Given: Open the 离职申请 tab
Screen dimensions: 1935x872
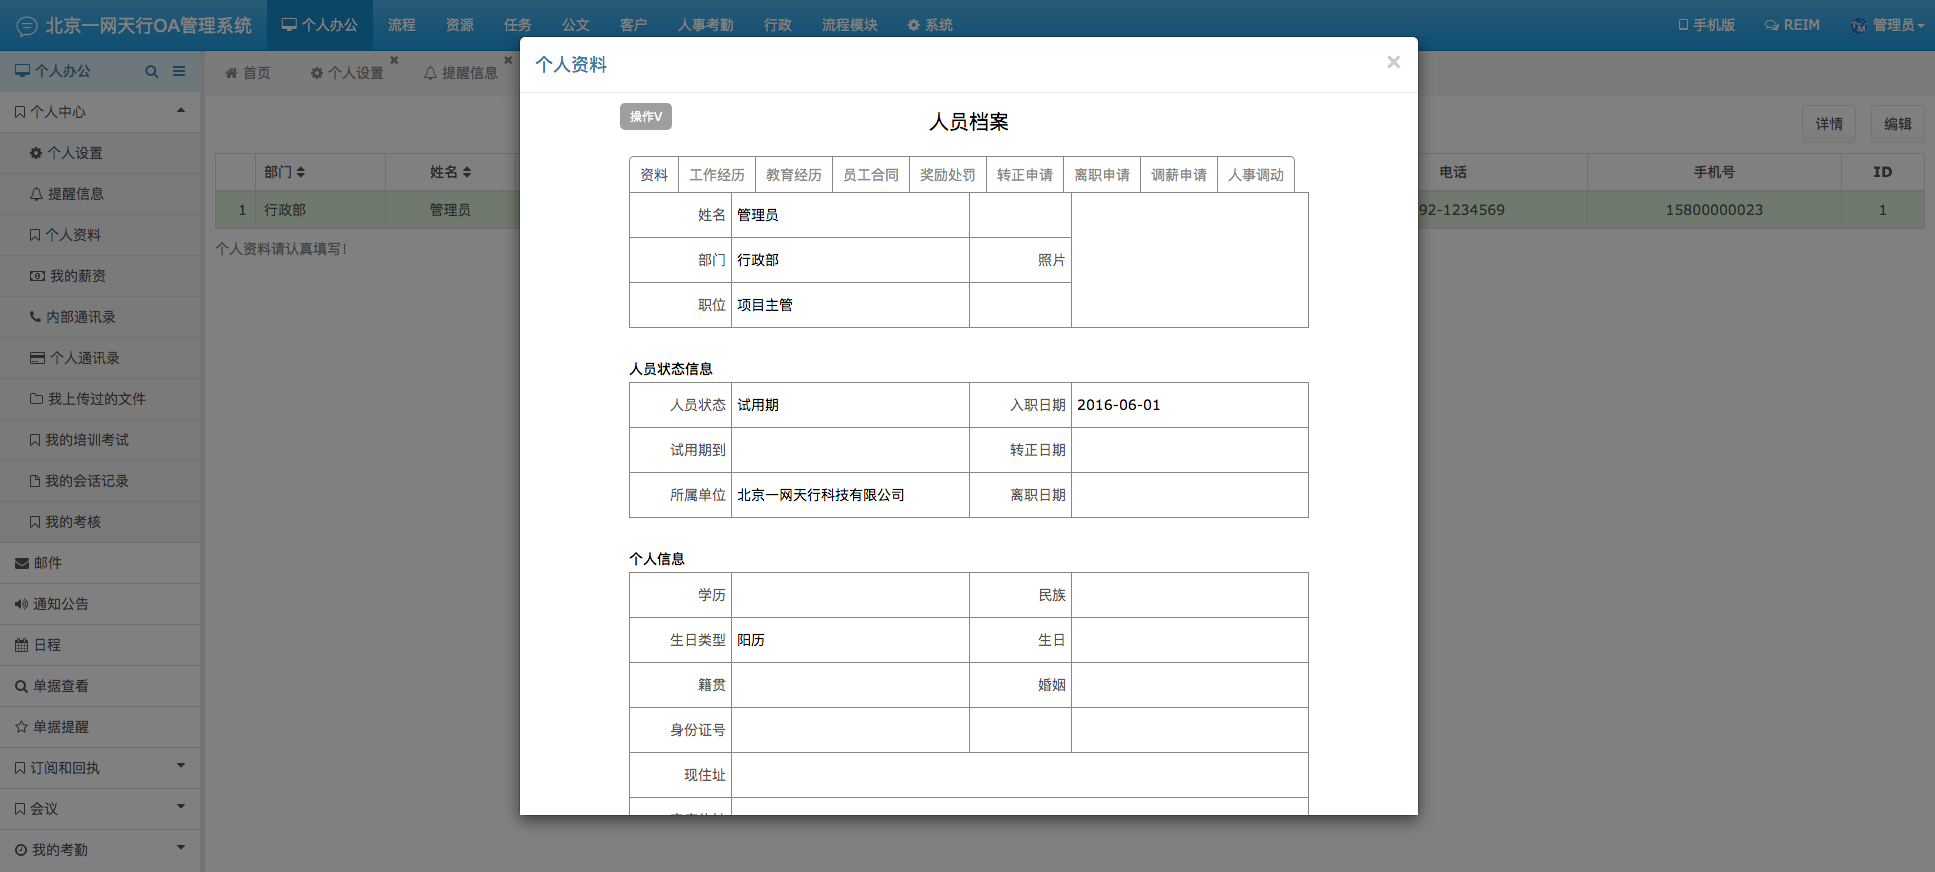Looking at the screenshot, I should pos(1101,175).
